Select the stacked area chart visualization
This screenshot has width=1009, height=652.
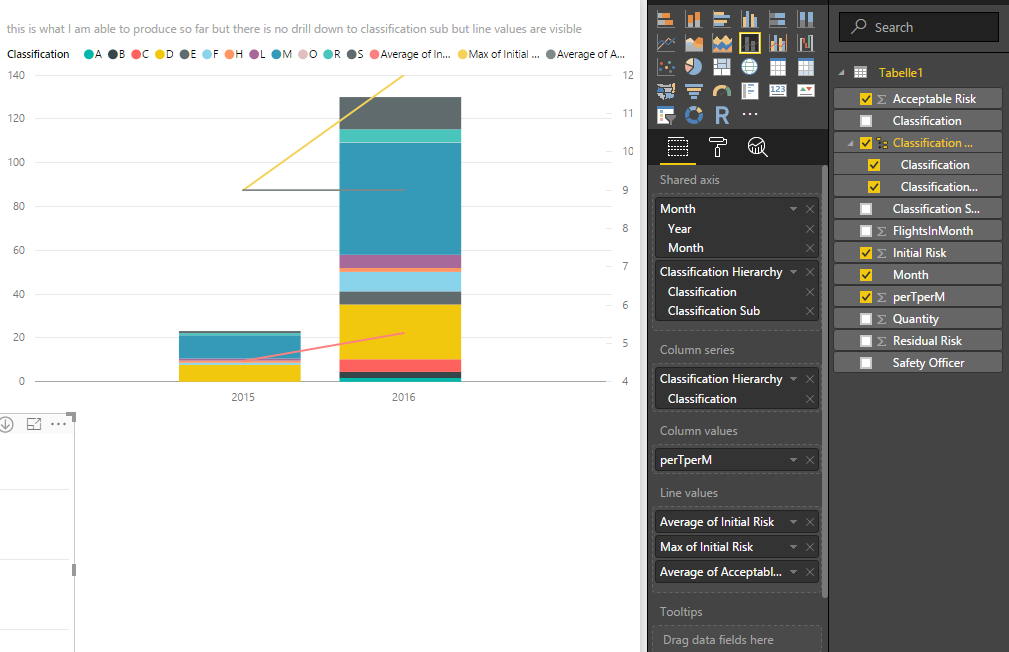pyautogui.click(x=721, y=43)
